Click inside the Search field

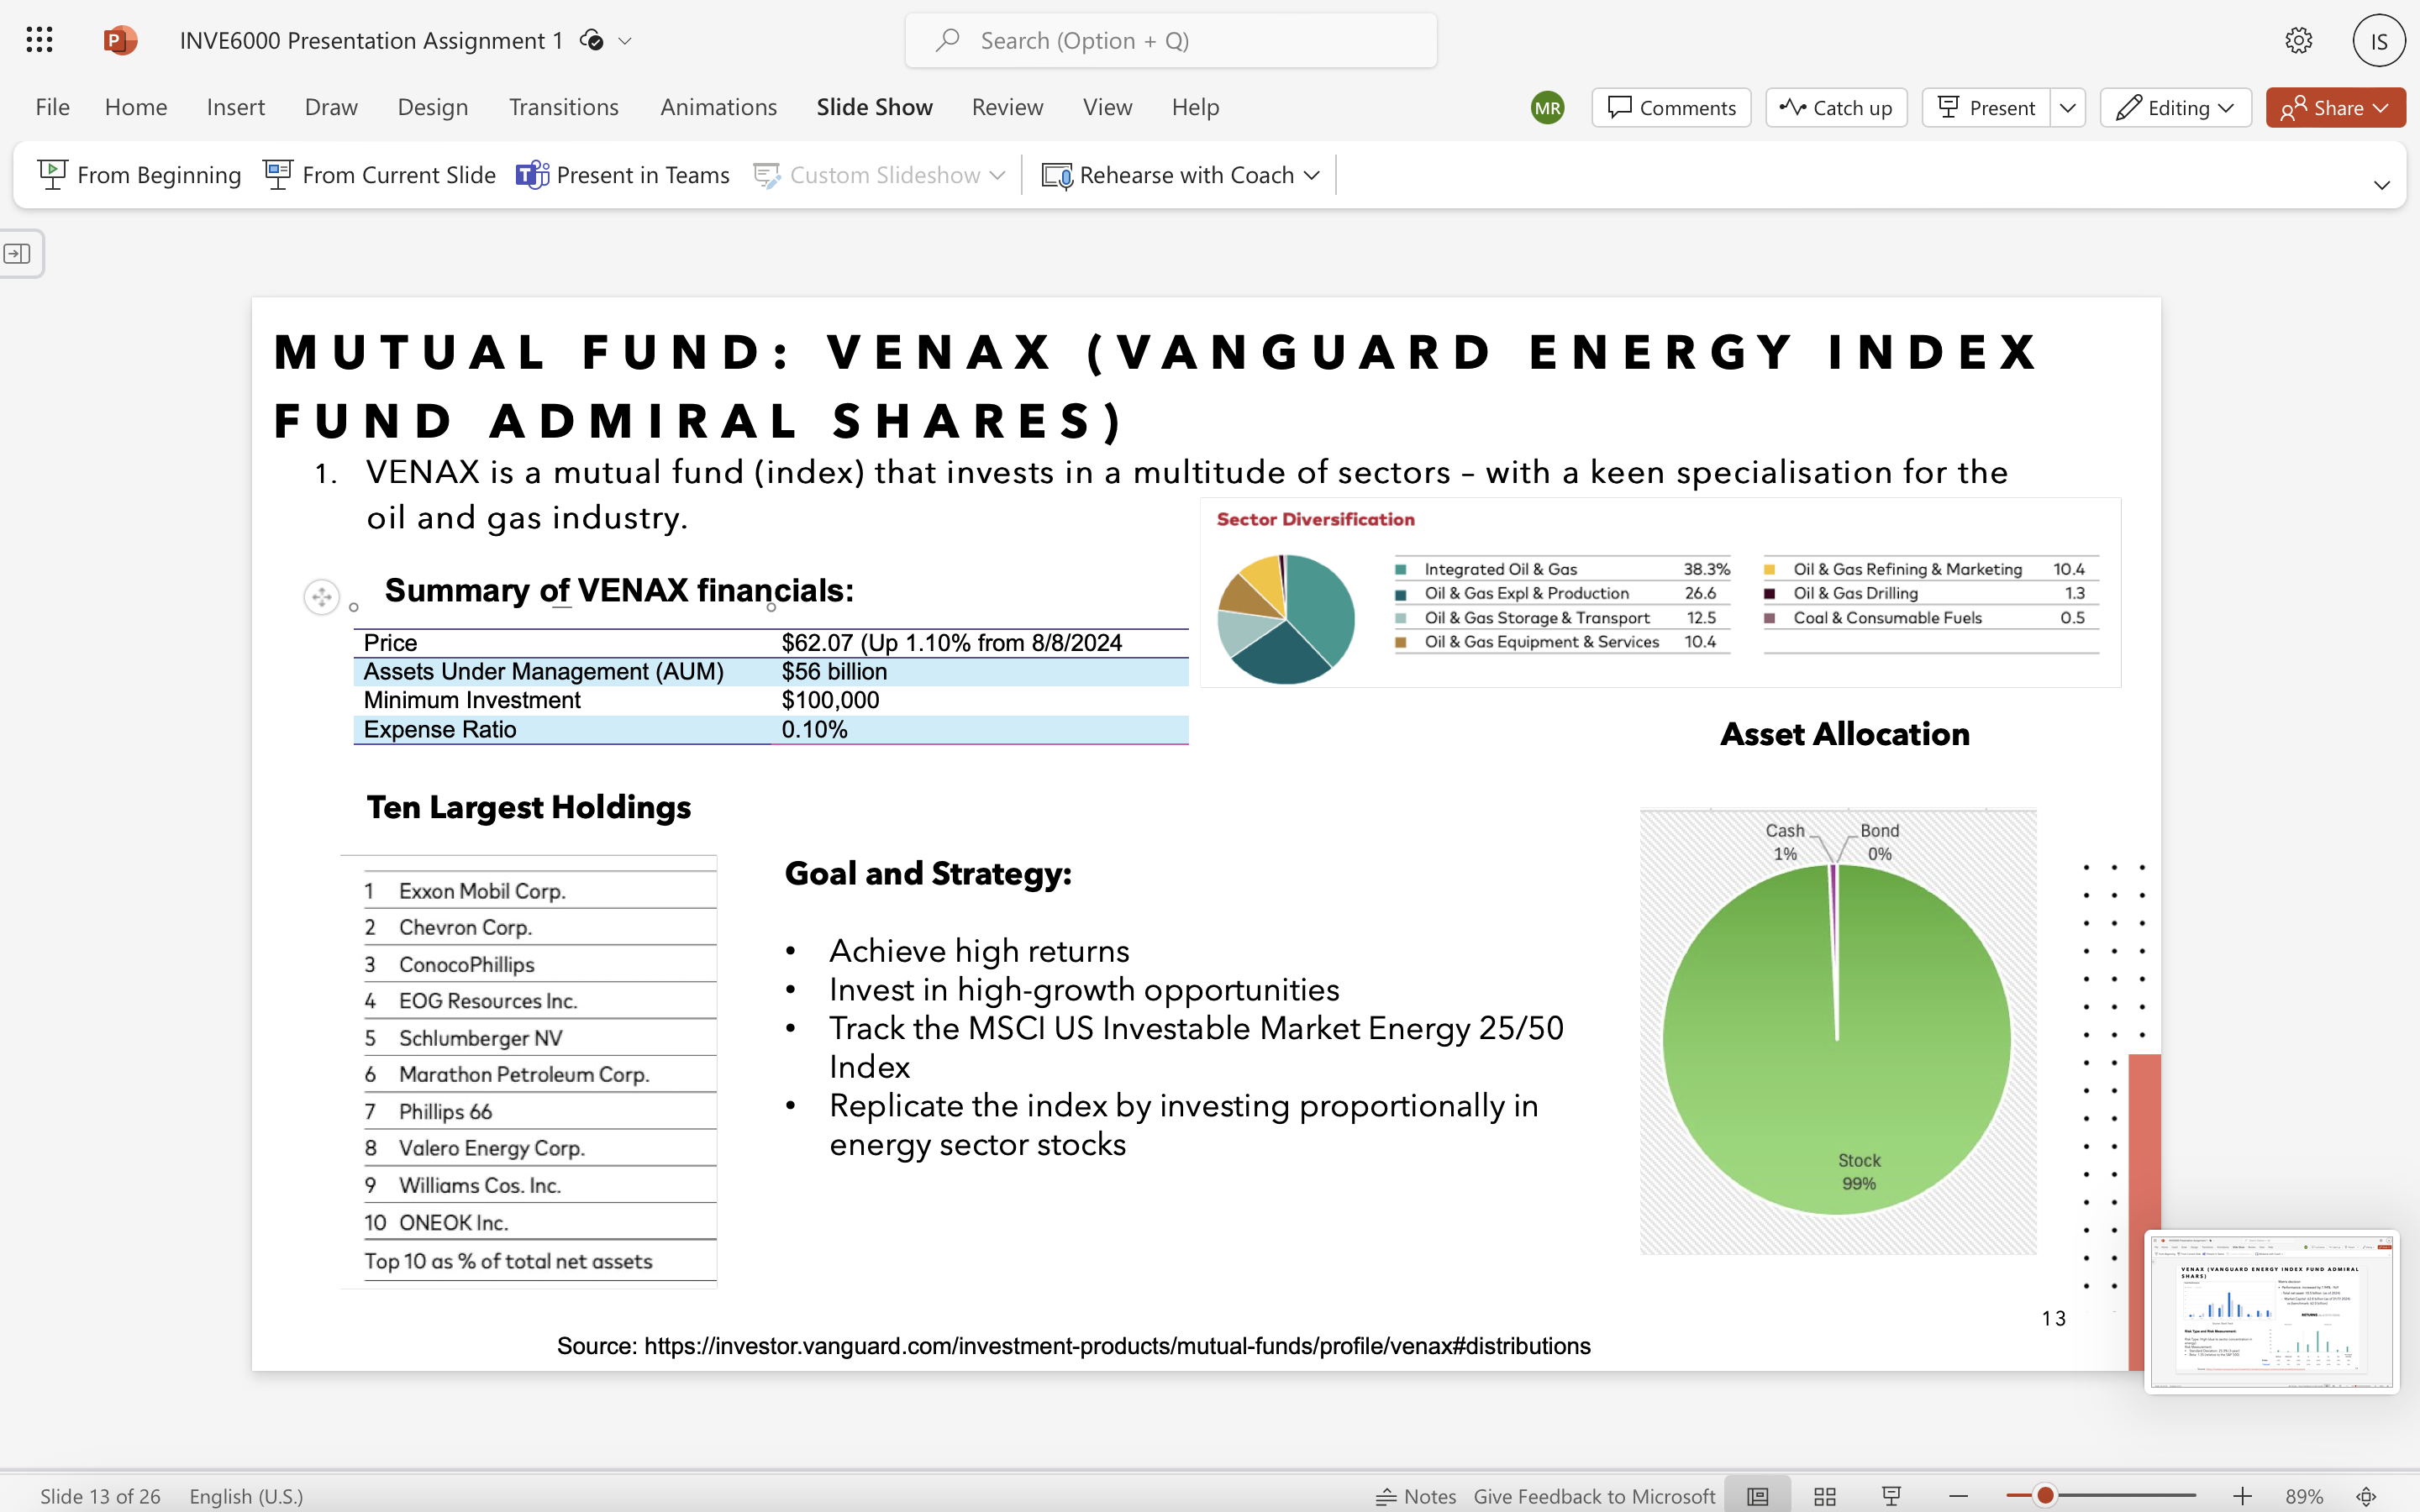tap(1168, 40)
